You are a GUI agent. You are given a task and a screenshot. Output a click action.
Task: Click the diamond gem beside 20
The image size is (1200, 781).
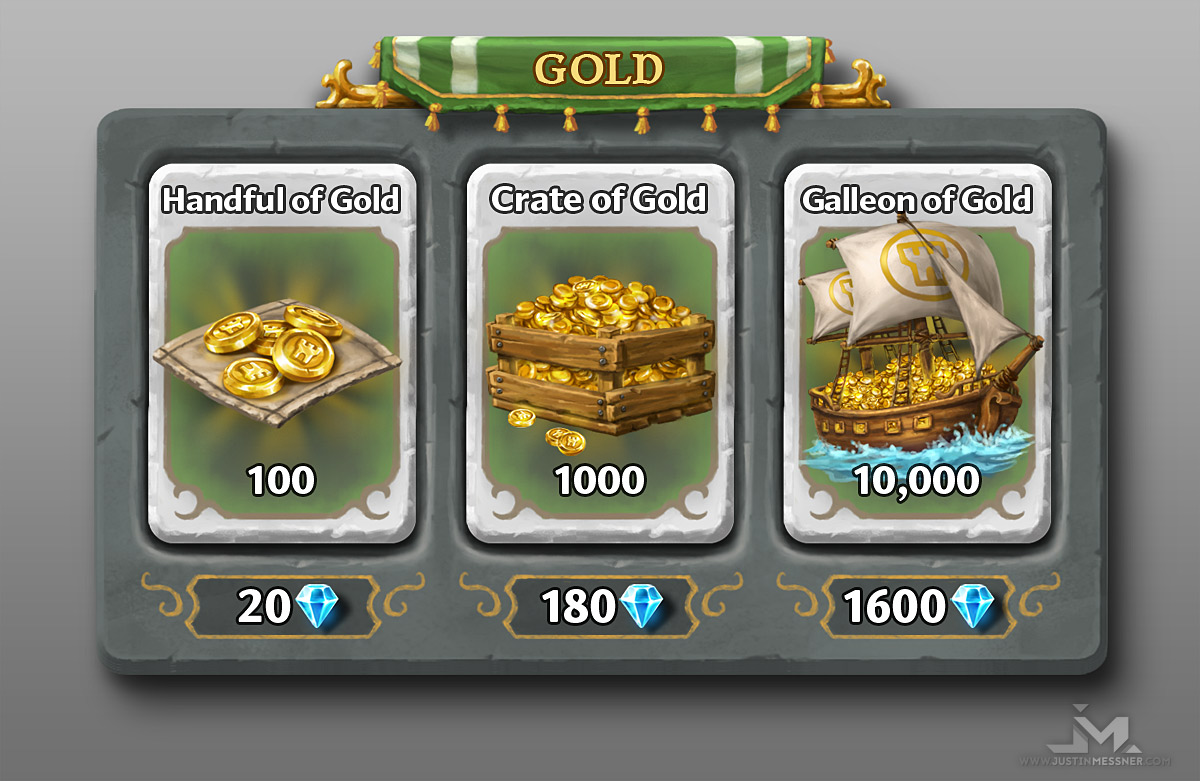tap(318, 606)
